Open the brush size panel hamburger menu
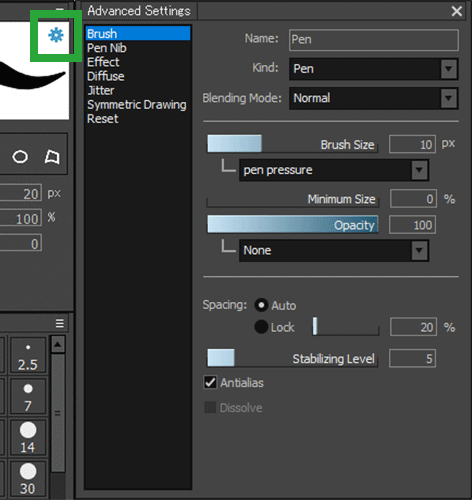472x500 pixels. point(60,323)
